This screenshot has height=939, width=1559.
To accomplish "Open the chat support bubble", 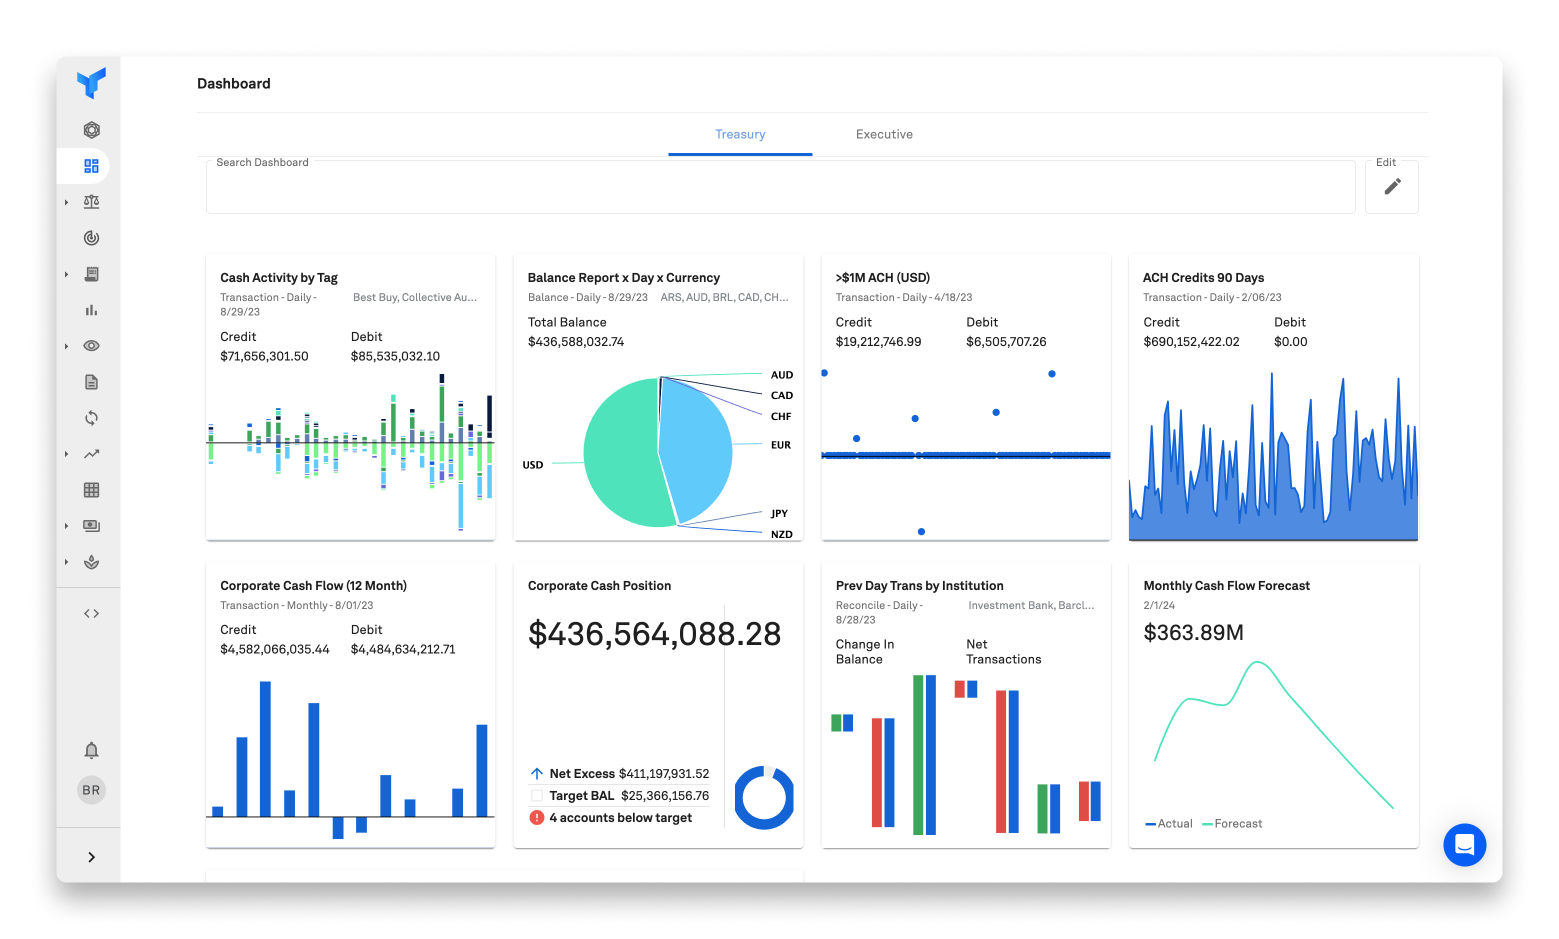I will (x=1464, y=845).
